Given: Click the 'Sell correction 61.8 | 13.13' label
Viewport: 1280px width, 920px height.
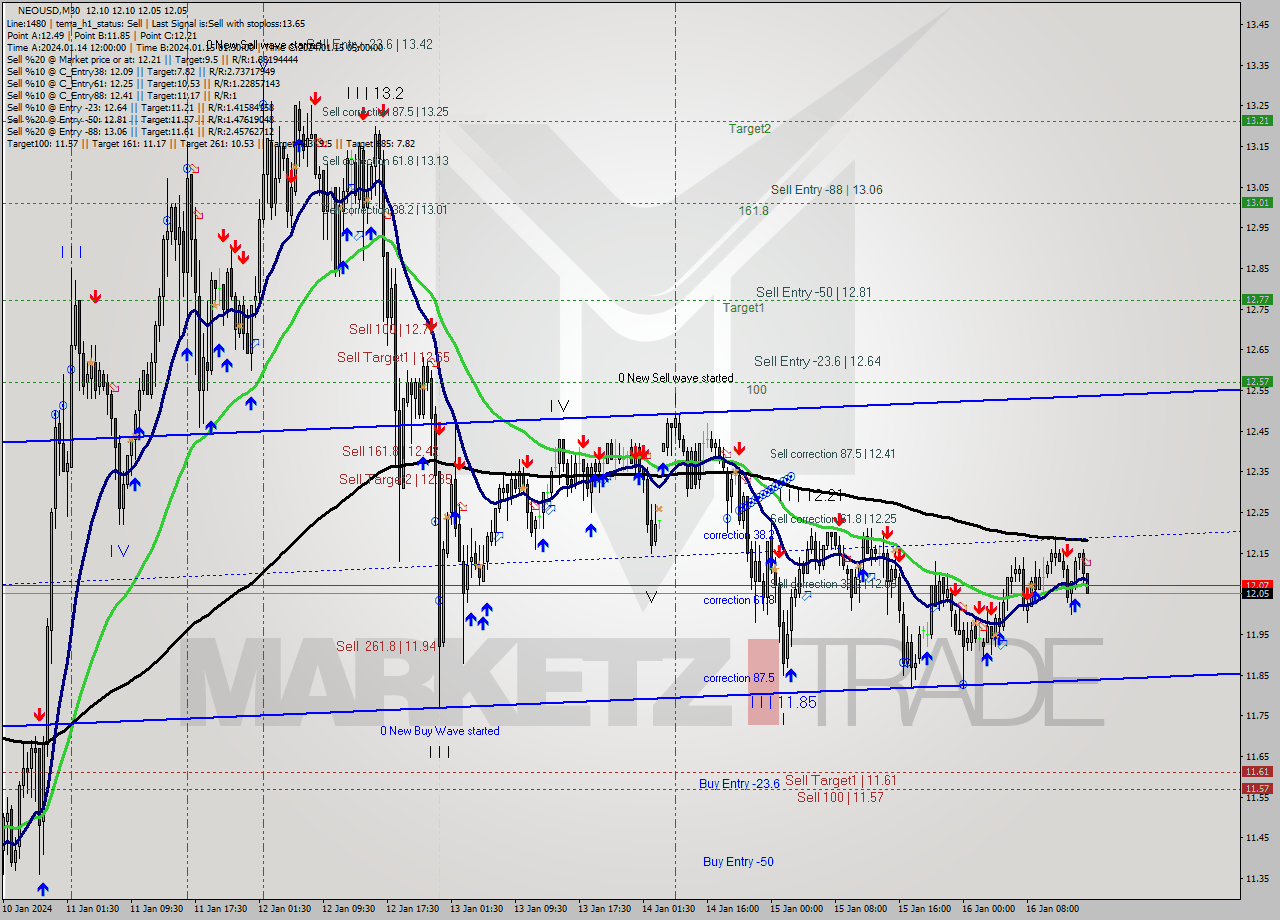Looking at the screenshot, I should tap(385, 160).
